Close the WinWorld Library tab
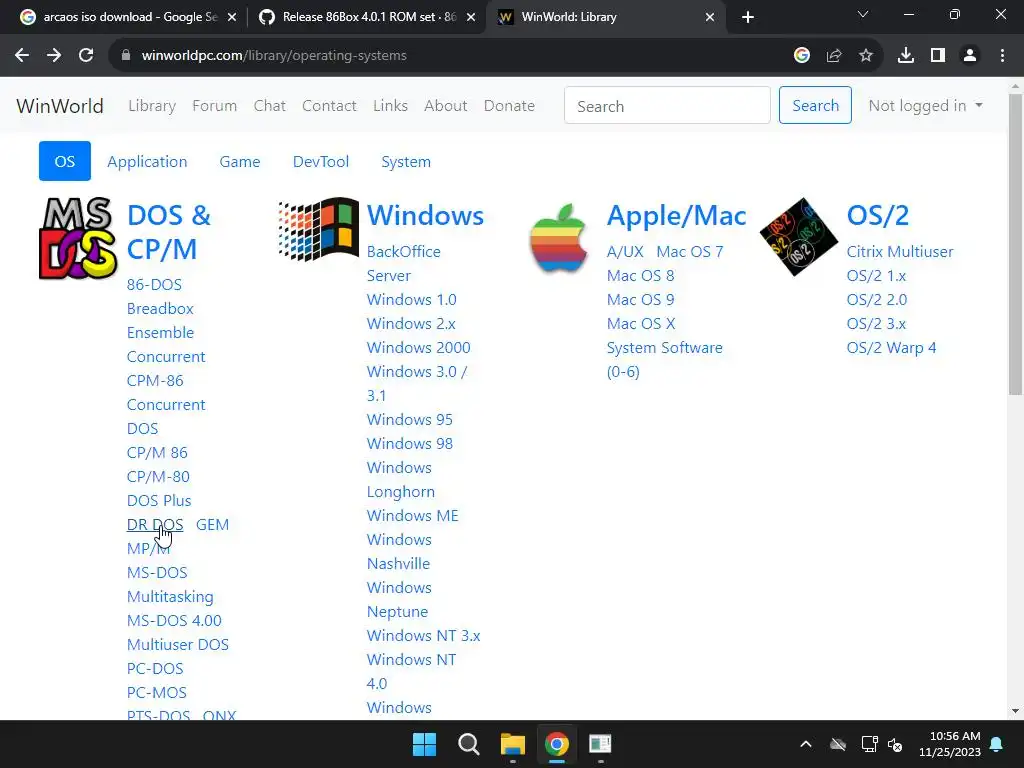 (x=710, y=17)
